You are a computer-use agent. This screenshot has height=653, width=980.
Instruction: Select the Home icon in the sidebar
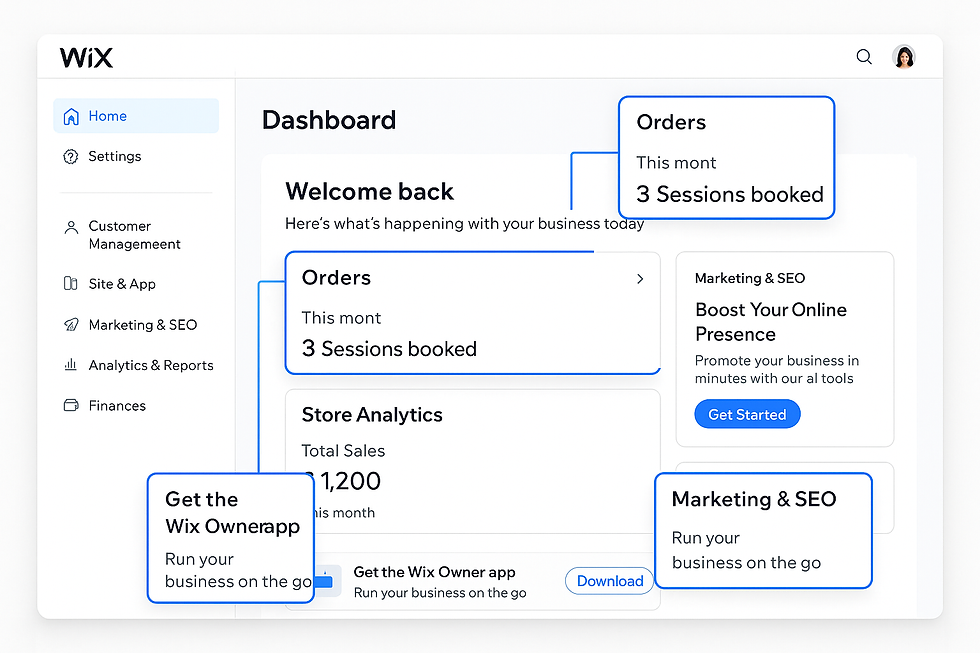tap(71, 116)
